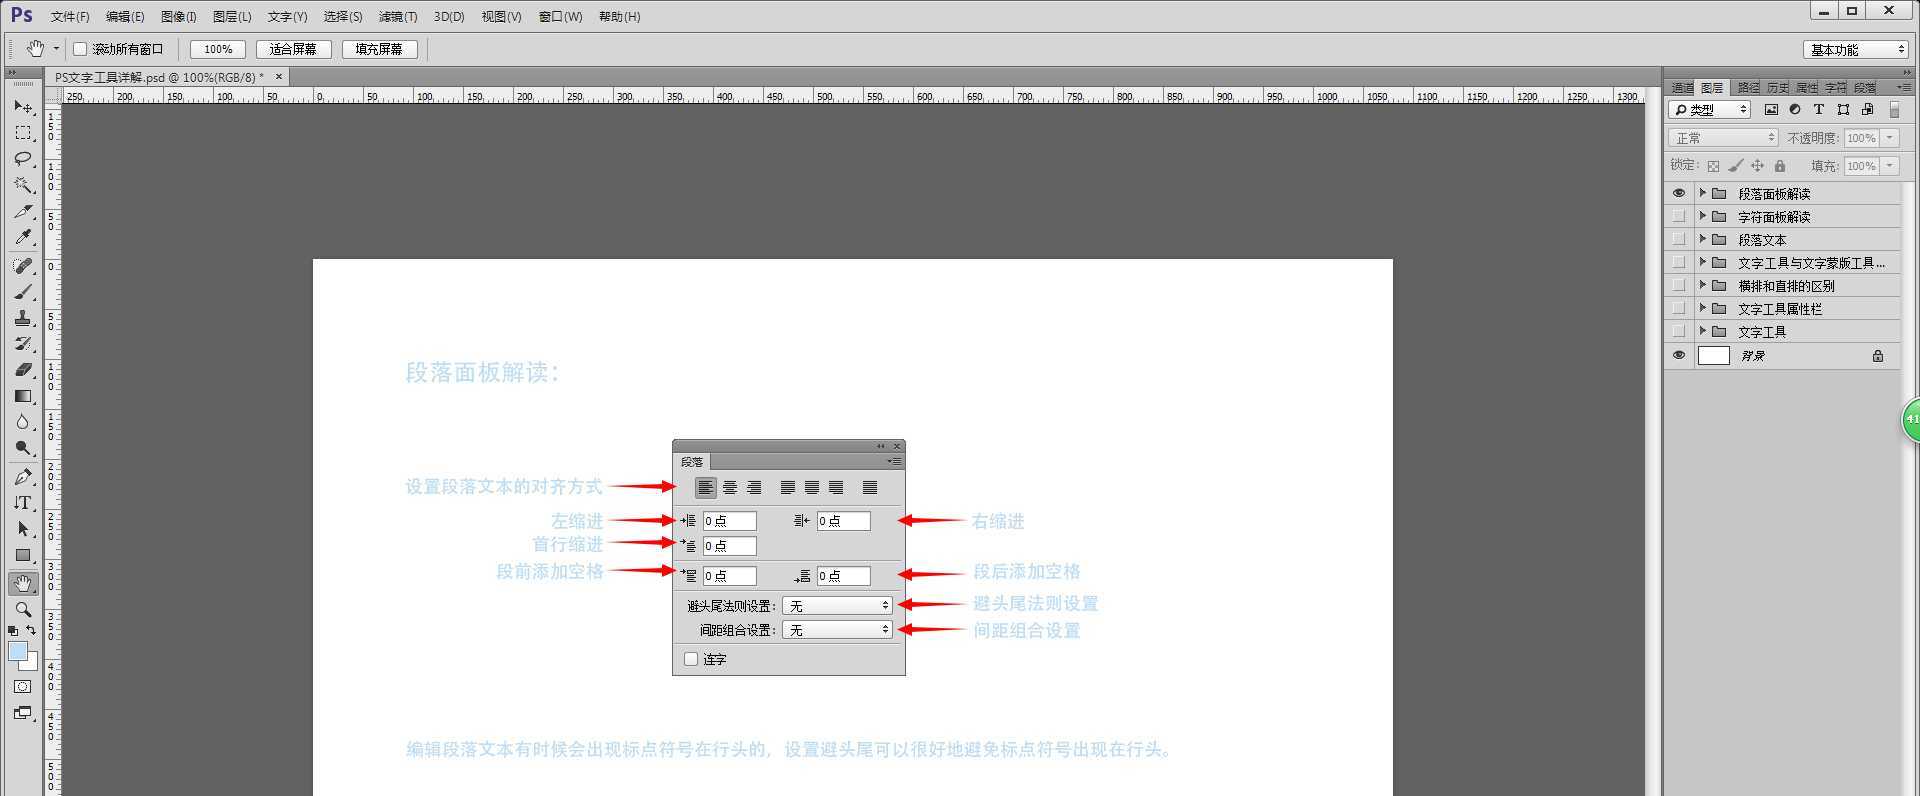Select the Clone Stamp tool

point(23,318)
